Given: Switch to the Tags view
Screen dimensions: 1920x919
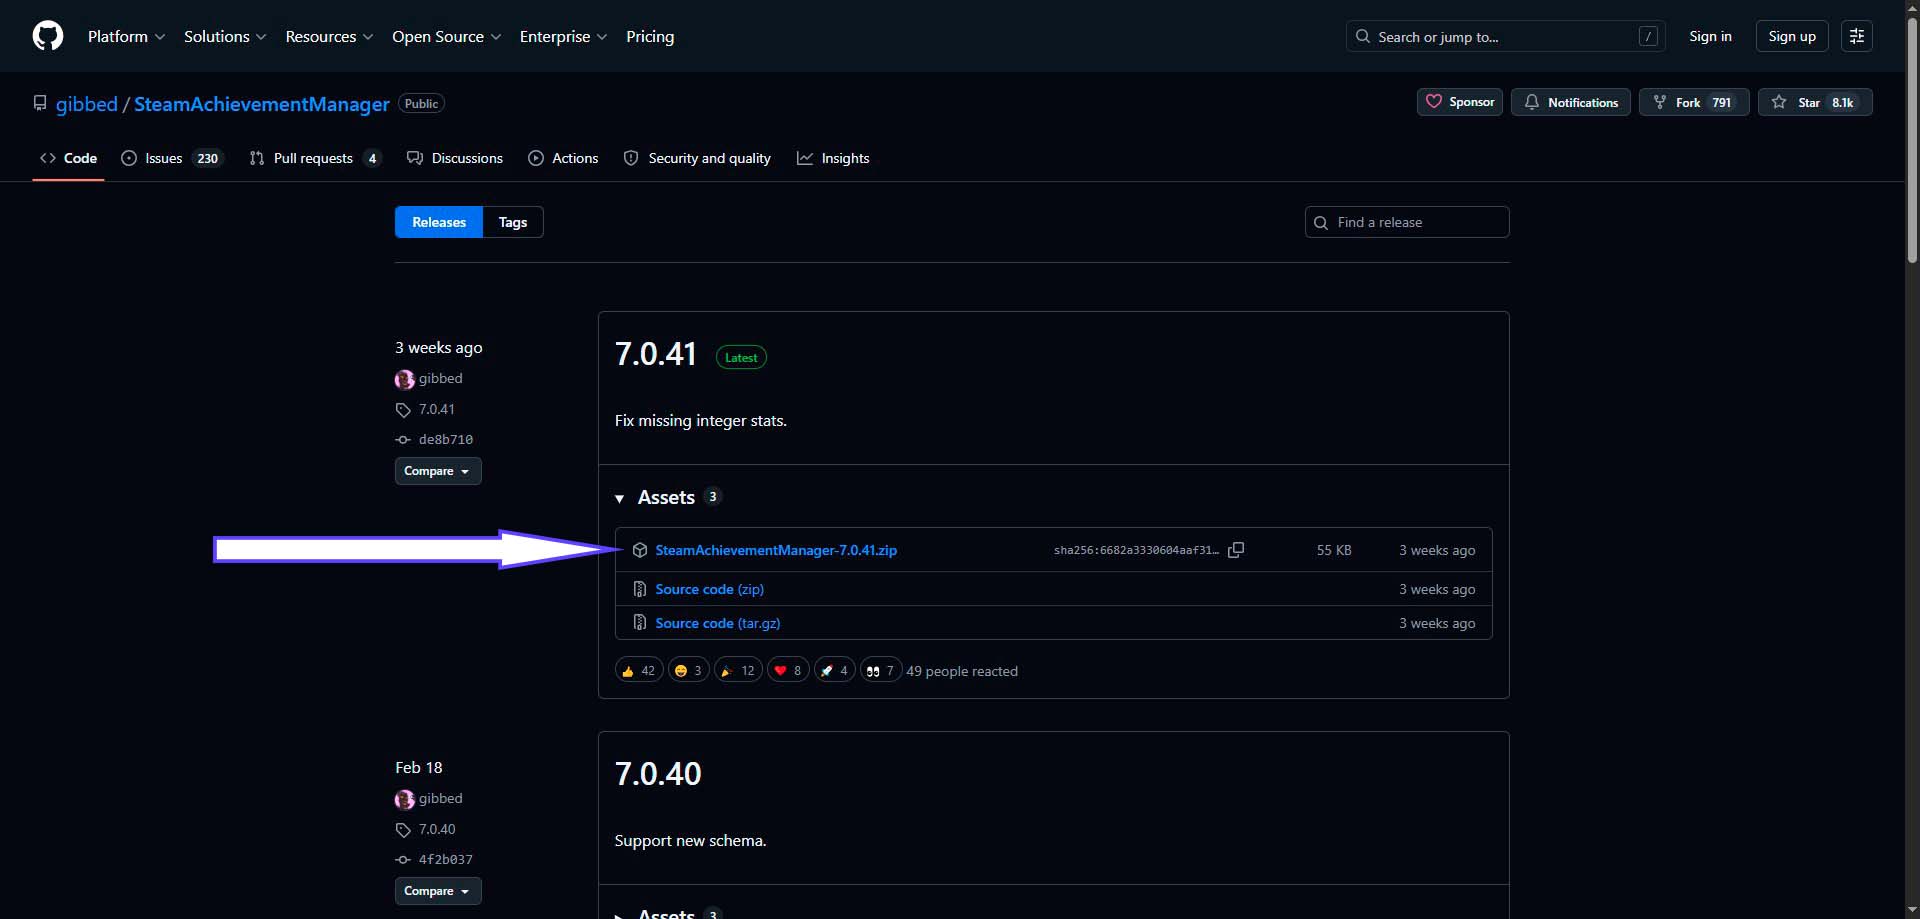Looking at the screenshot, I should (513, 222).
